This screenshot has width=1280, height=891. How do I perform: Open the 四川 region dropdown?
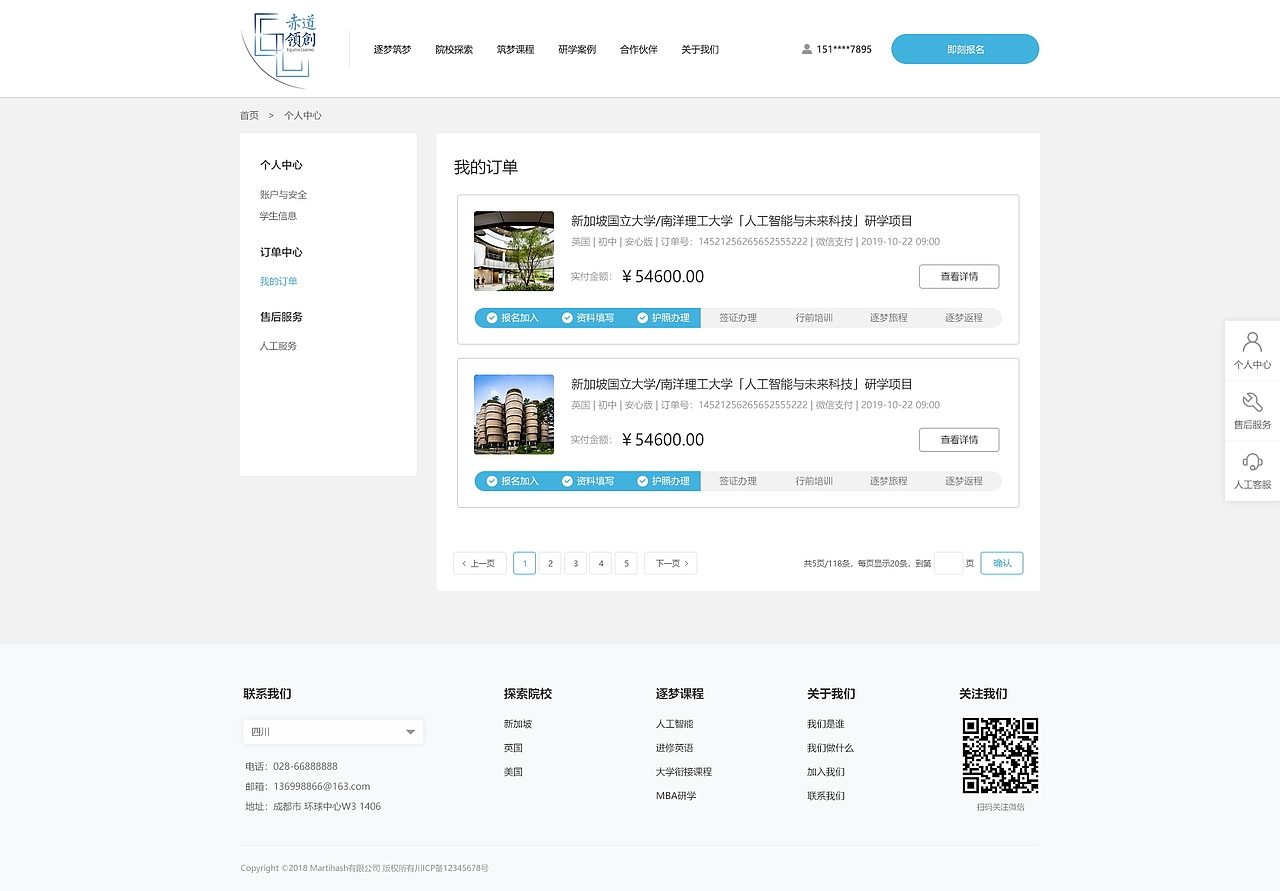332,731
